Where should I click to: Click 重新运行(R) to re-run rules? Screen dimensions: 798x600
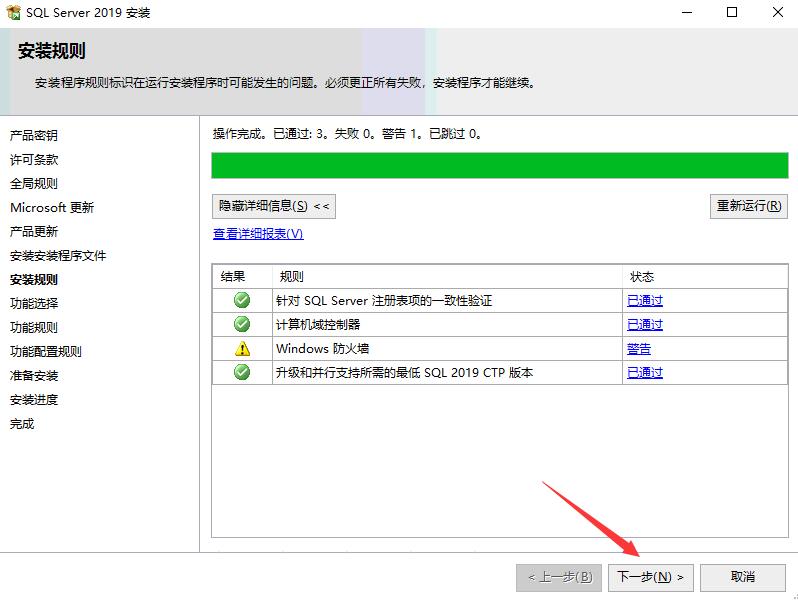(x=749, y=206)
